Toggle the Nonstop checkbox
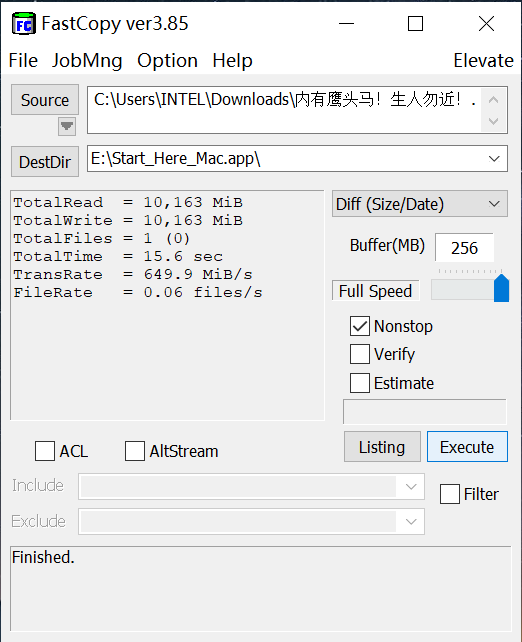The image size is (522, 642). click(360, 326)
